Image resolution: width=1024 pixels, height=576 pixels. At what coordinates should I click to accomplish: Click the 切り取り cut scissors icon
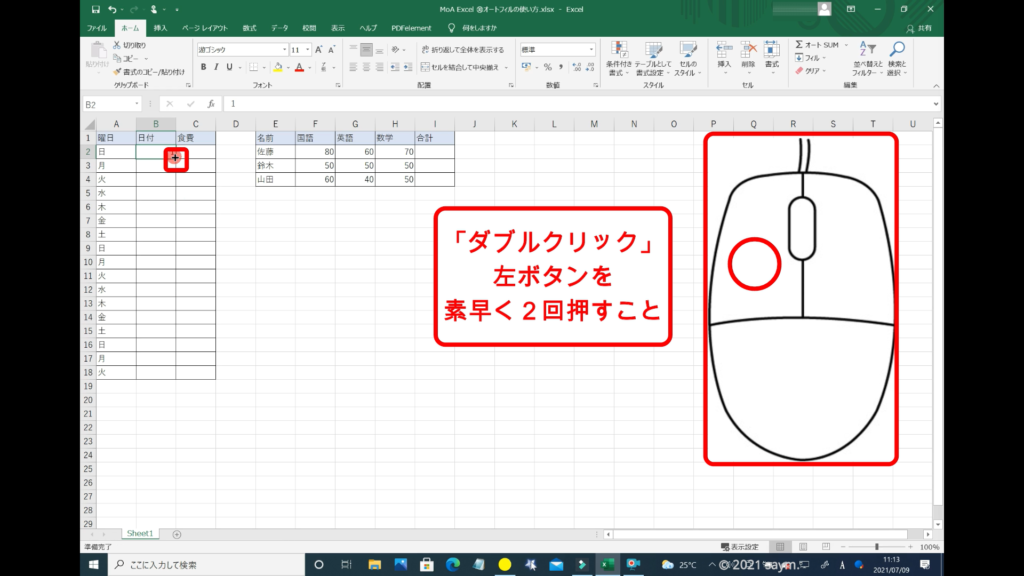(116, 45)
